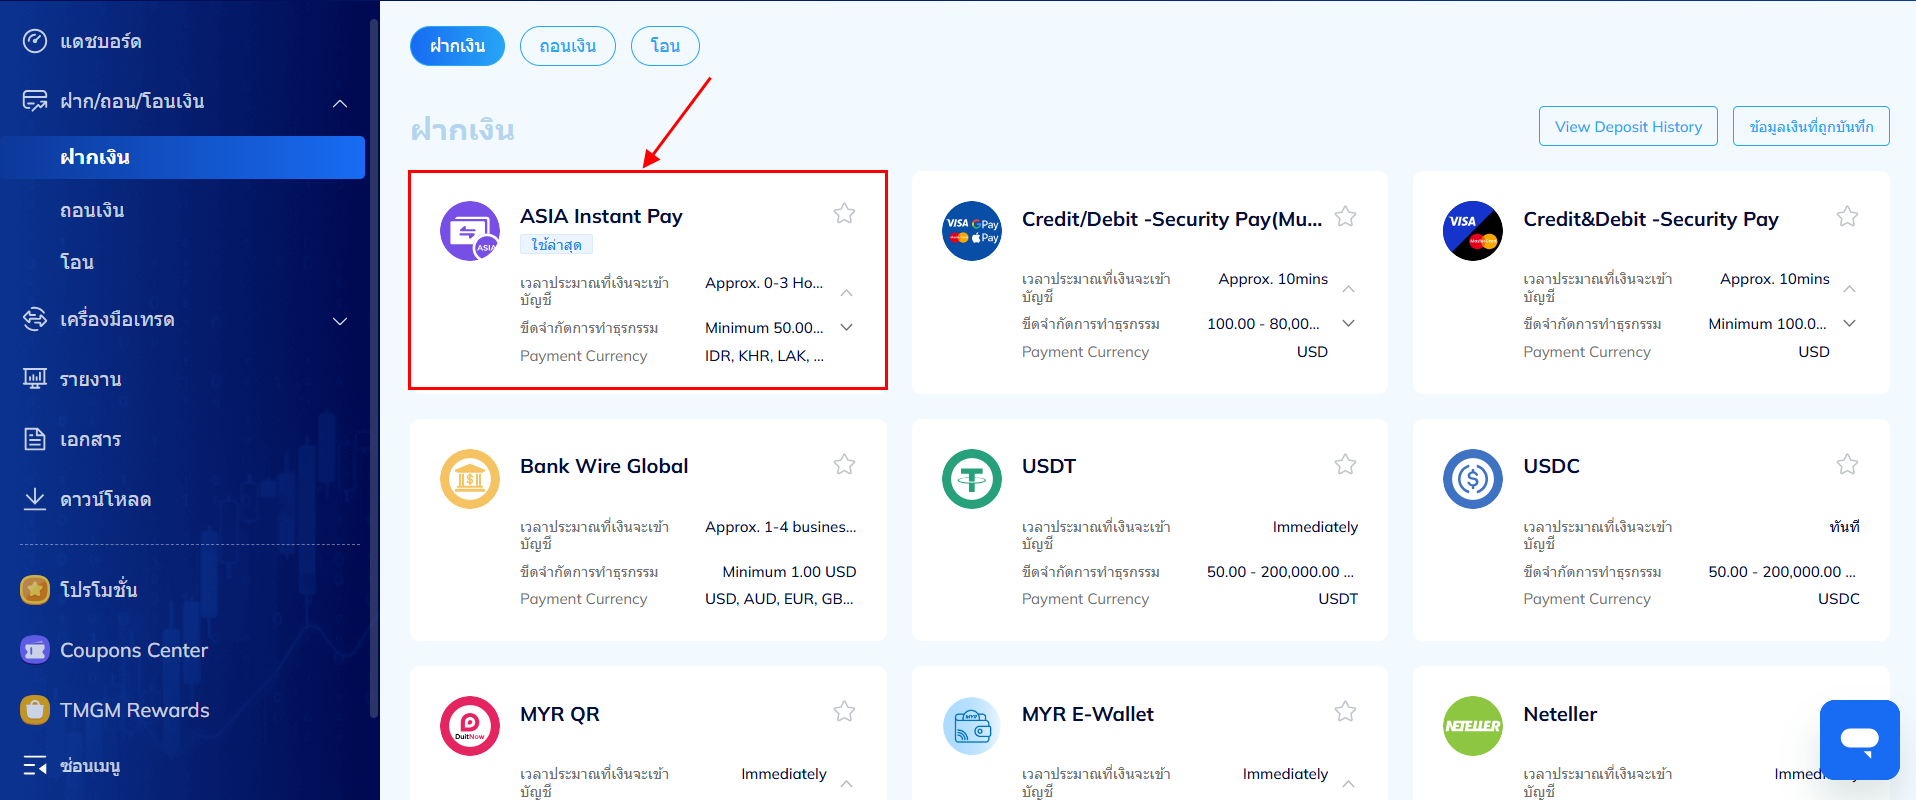Click the USDC coin logo
This screenshot has height=800, width=1916.
(x=1473, y=479)
